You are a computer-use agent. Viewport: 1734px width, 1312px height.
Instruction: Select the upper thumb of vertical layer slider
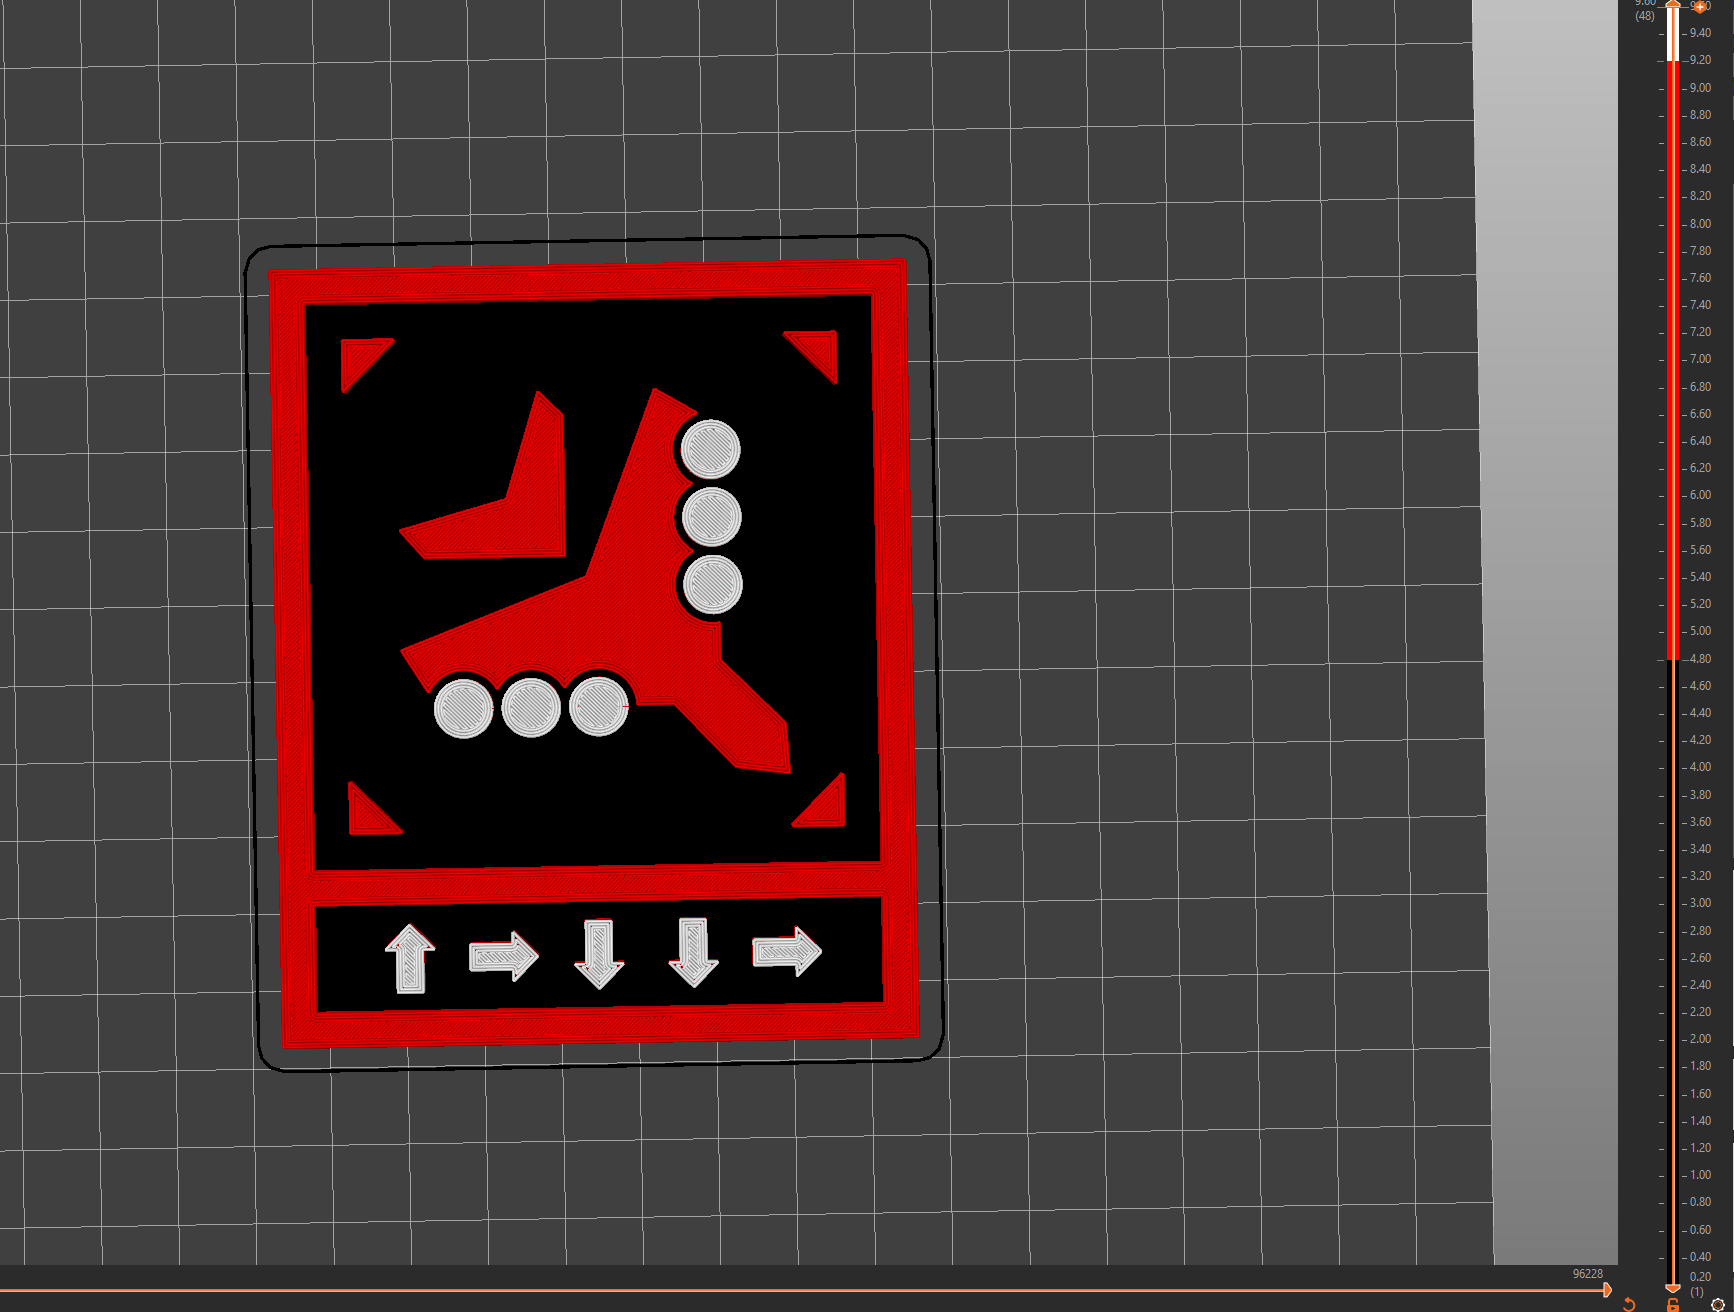[1673, 5]
